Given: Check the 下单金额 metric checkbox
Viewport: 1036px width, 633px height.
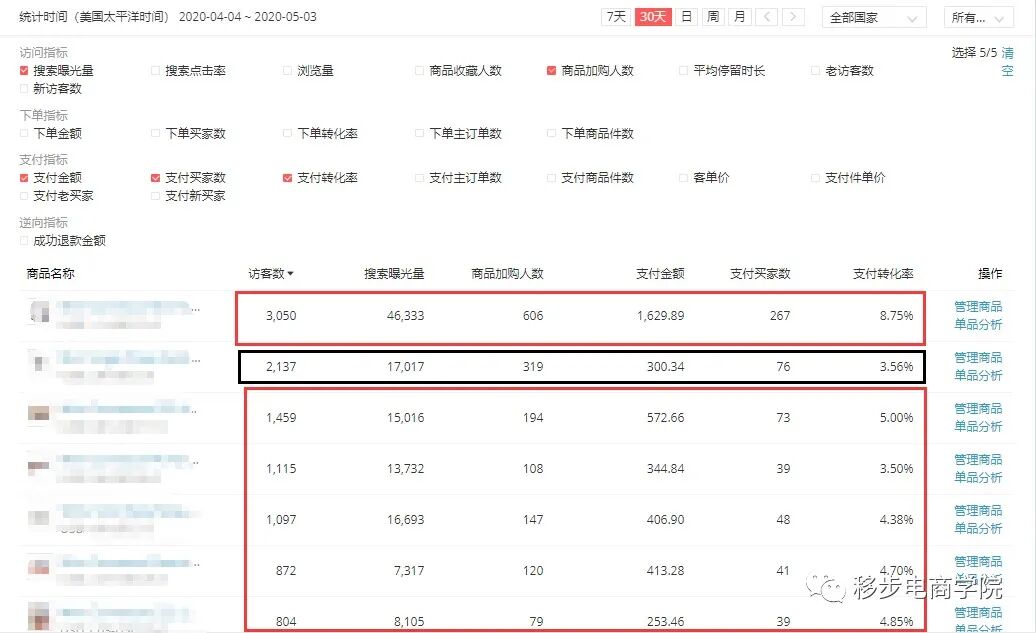Looking at the screenshot, I should pos(22,132).
